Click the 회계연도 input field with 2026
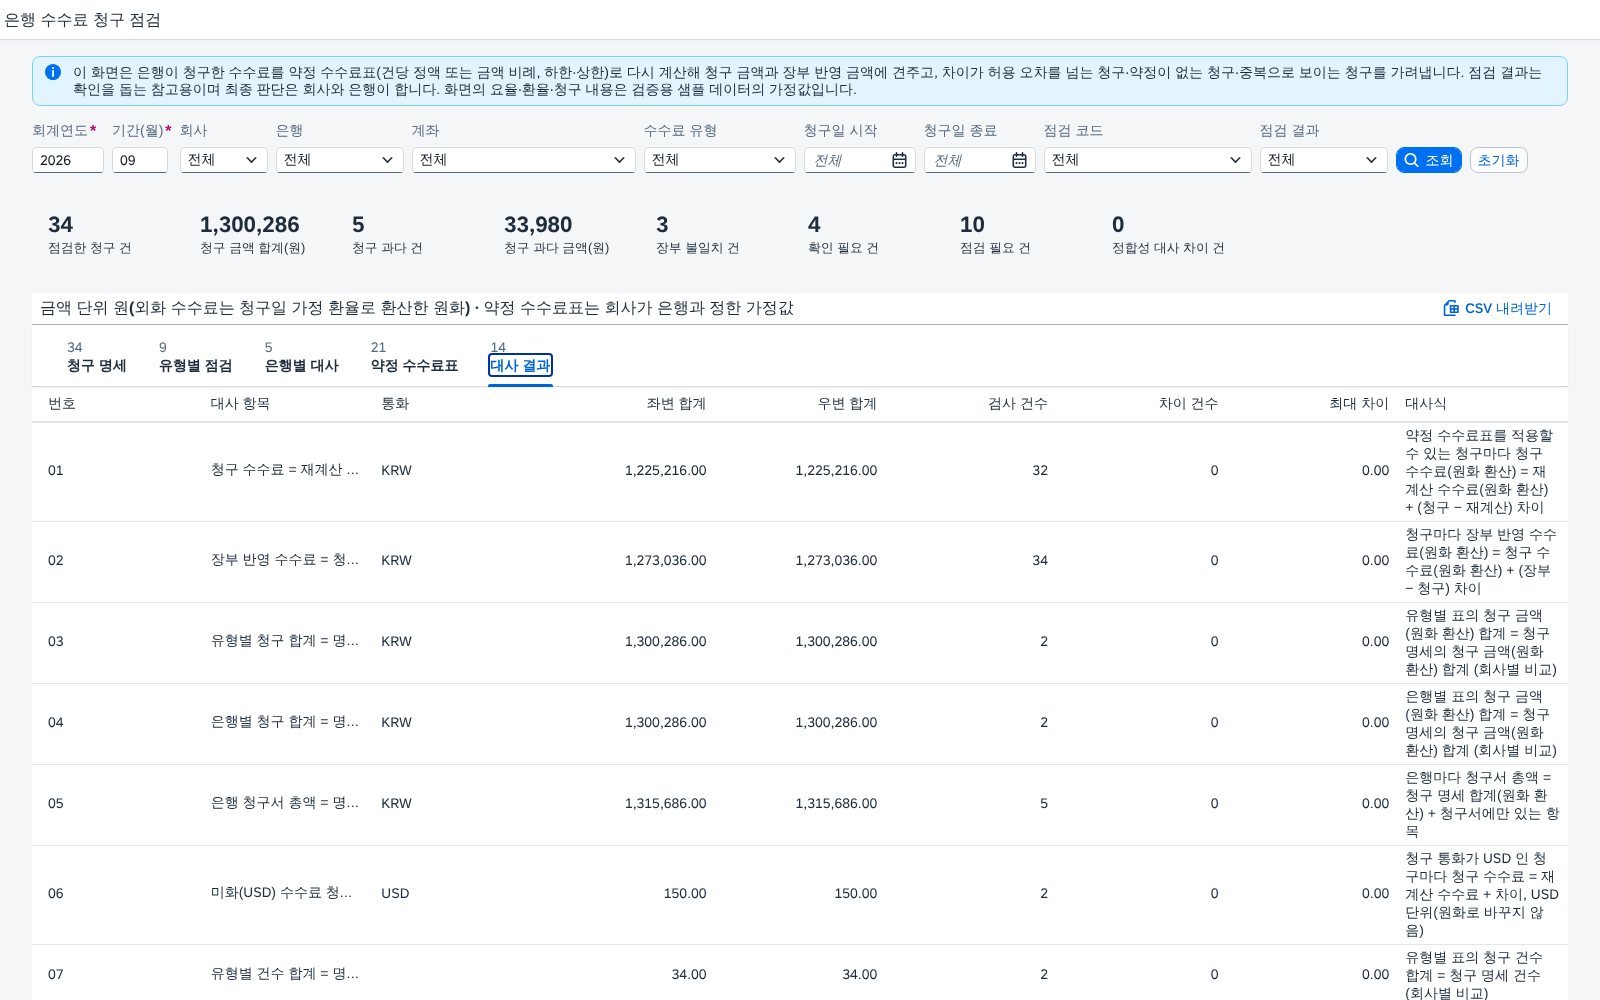Screen dimensions: 1600x1000 68,160
